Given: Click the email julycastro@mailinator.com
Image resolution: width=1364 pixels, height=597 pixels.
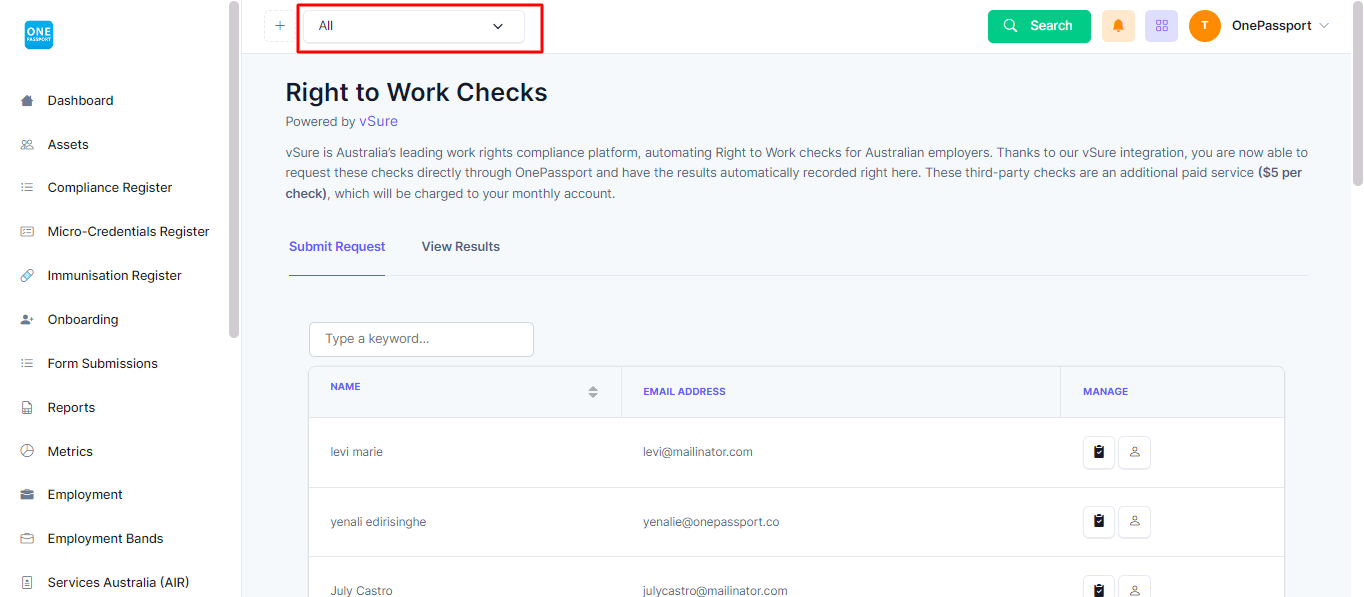Looking at the screenshot, I should pos(715,591).
